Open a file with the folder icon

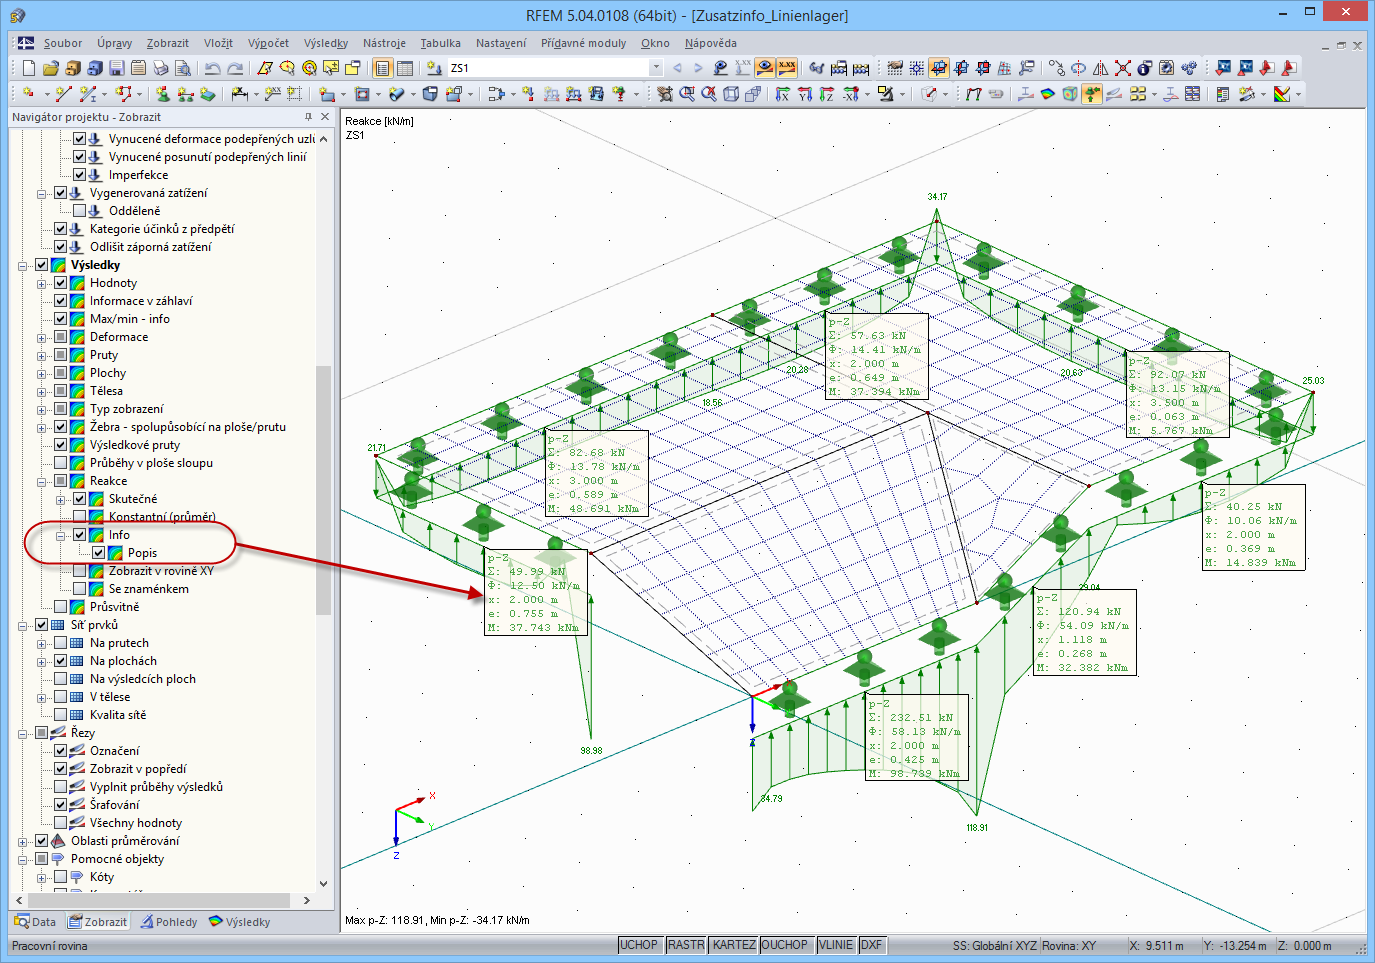coord(51,68)
